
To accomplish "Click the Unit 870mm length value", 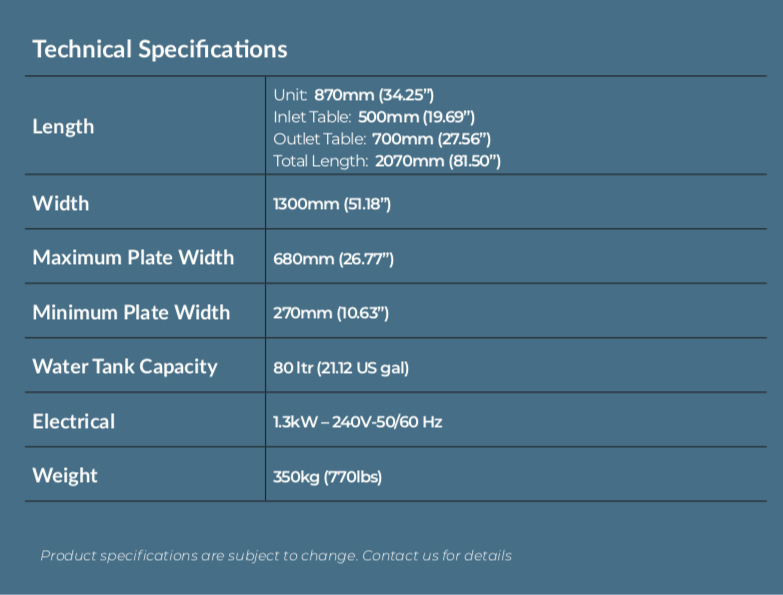I will (x=353, y=95).
